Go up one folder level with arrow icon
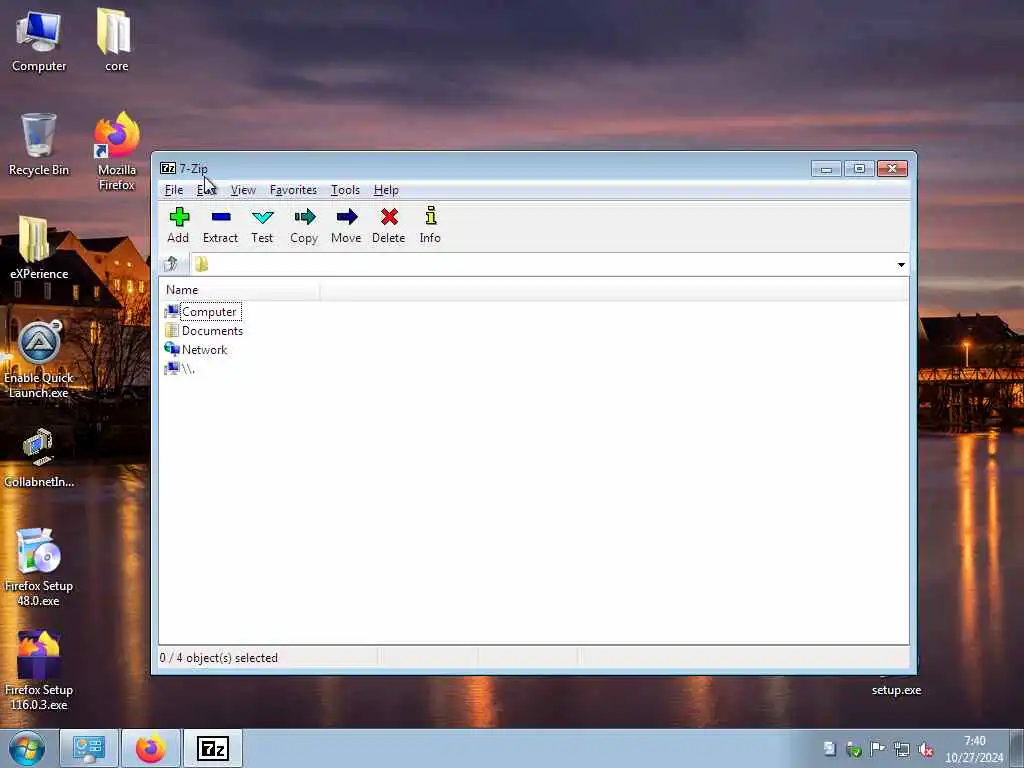Image resolution: width=1024 pixels, height=768 pixels. 172,264
